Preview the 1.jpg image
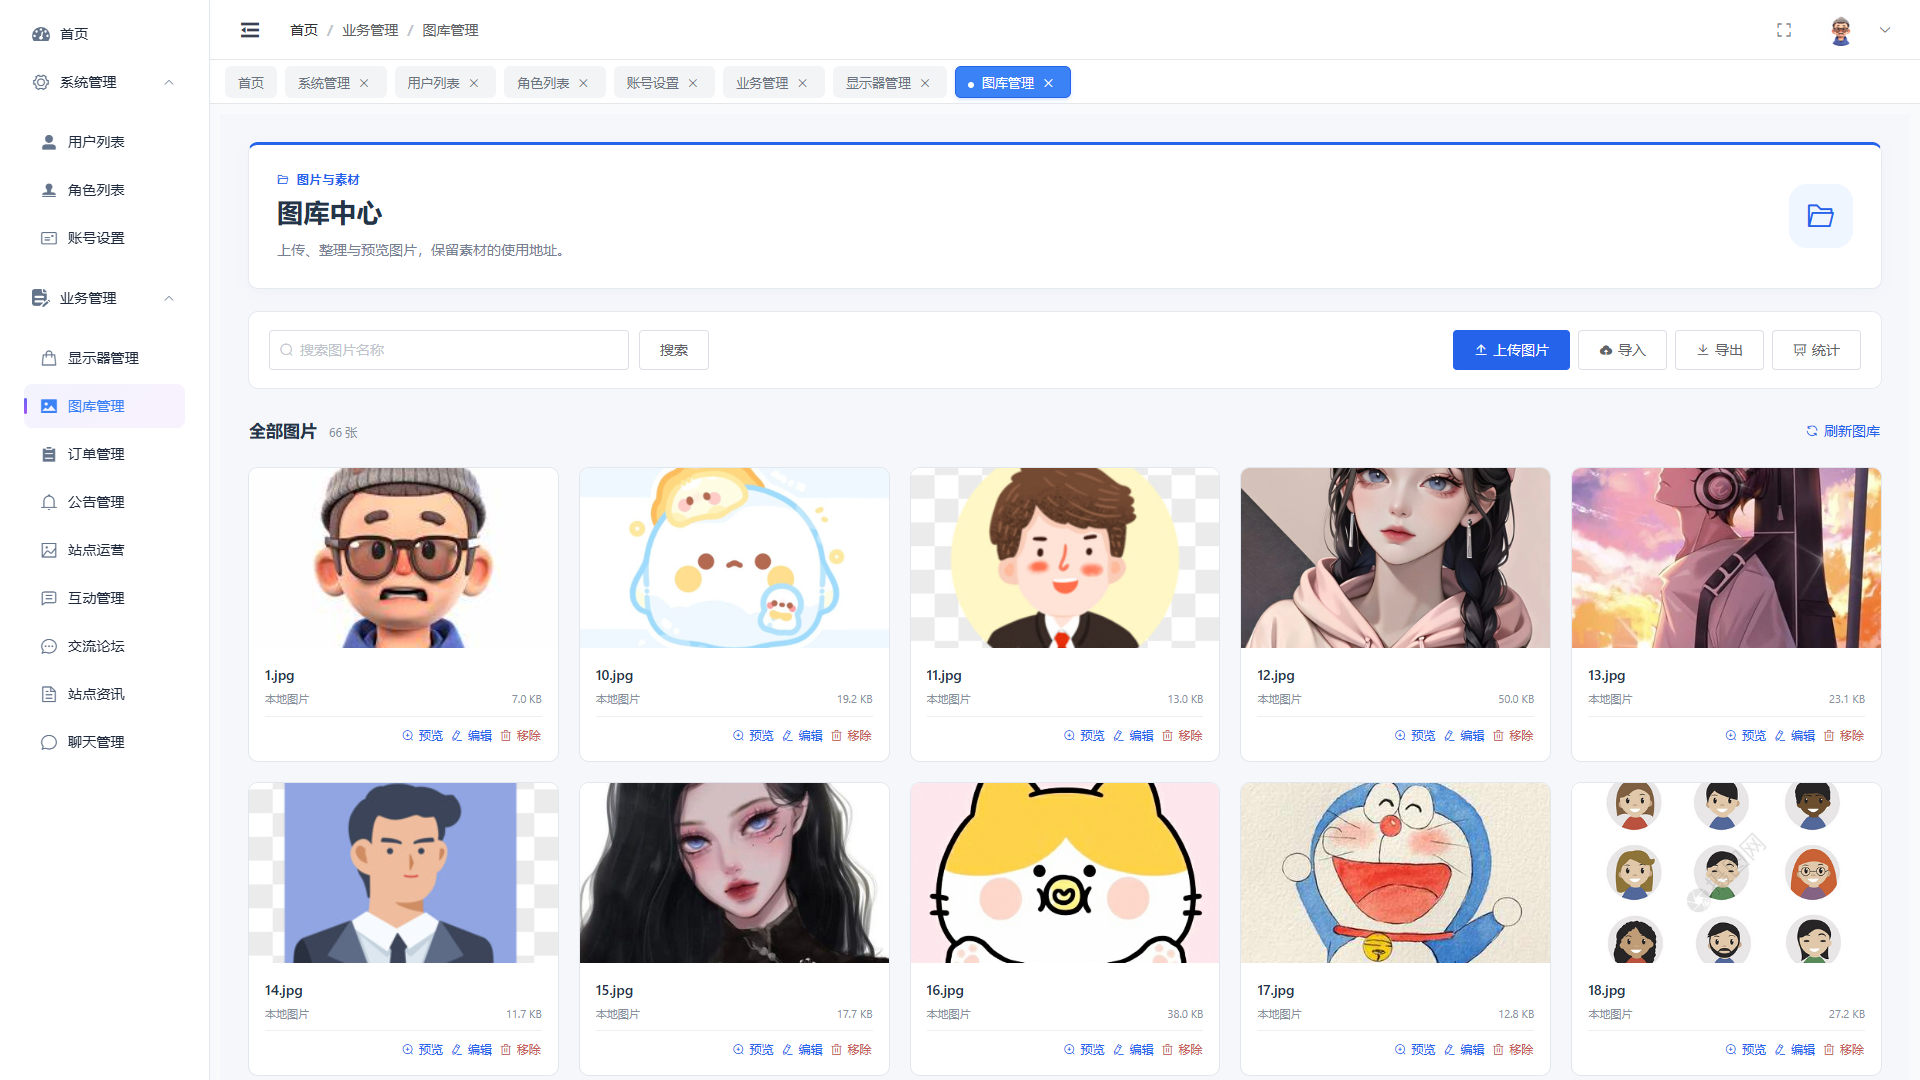This screenshot has width=1920, height=1080. click(422, 736)
